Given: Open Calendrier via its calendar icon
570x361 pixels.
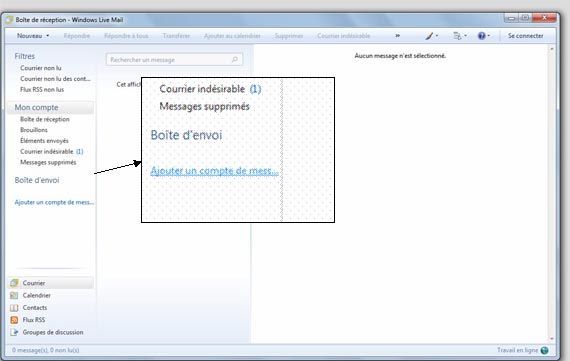Looking at the screenshot, I should click(x=14, y=295).
